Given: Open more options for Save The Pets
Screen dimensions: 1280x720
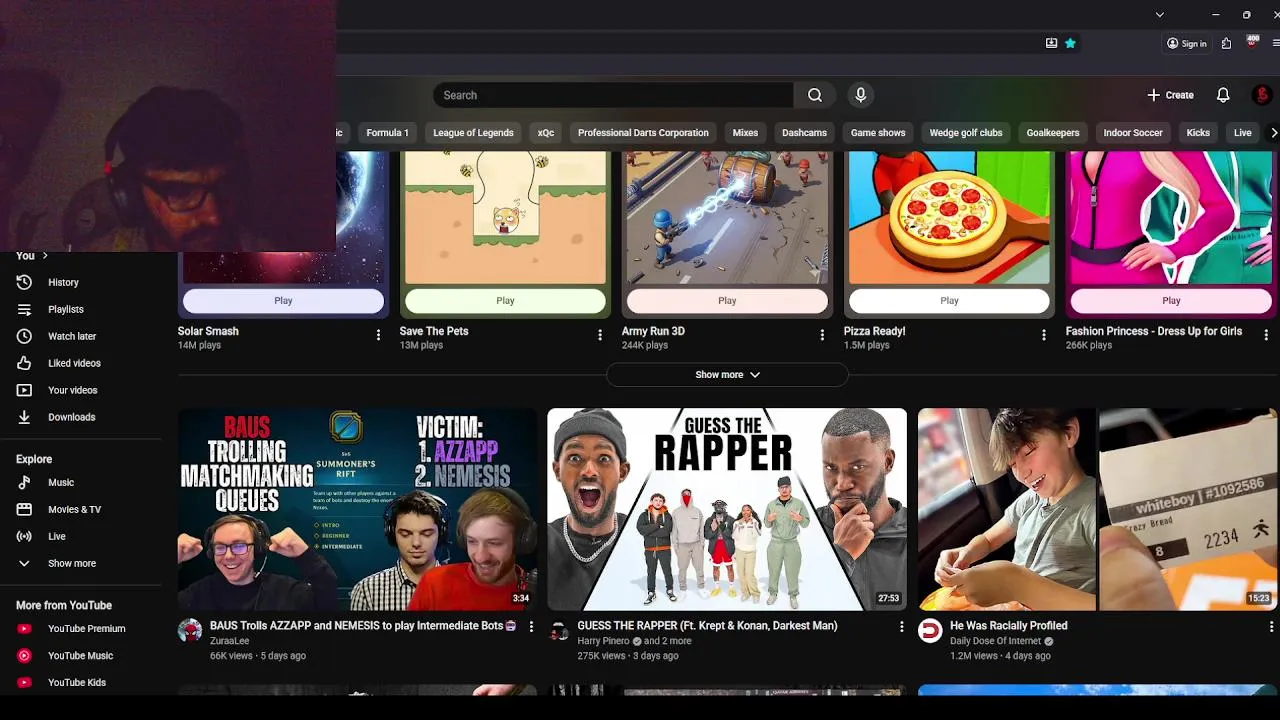Looking at the screenshot, I should tap(600, 335).
